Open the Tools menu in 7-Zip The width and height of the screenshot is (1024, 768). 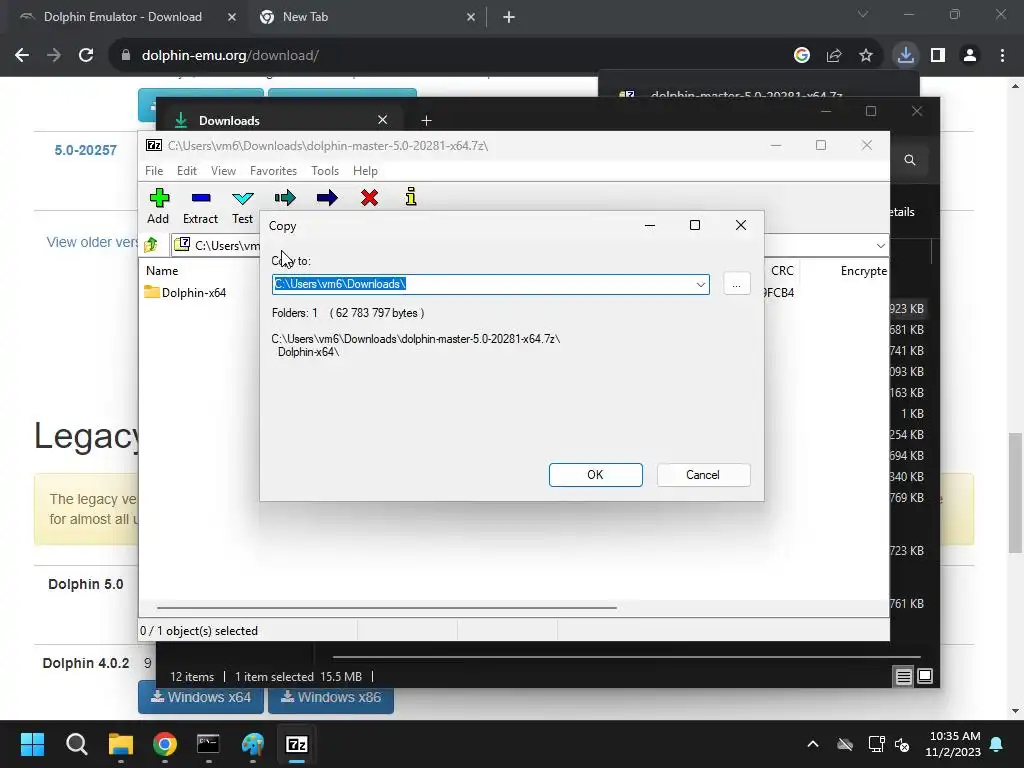click(x=325, y=170)
